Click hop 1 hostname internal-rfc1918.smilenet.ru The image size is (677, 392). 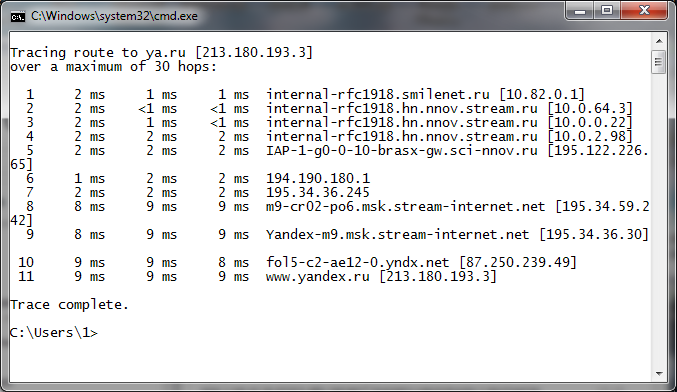click(x=378, y=95)
